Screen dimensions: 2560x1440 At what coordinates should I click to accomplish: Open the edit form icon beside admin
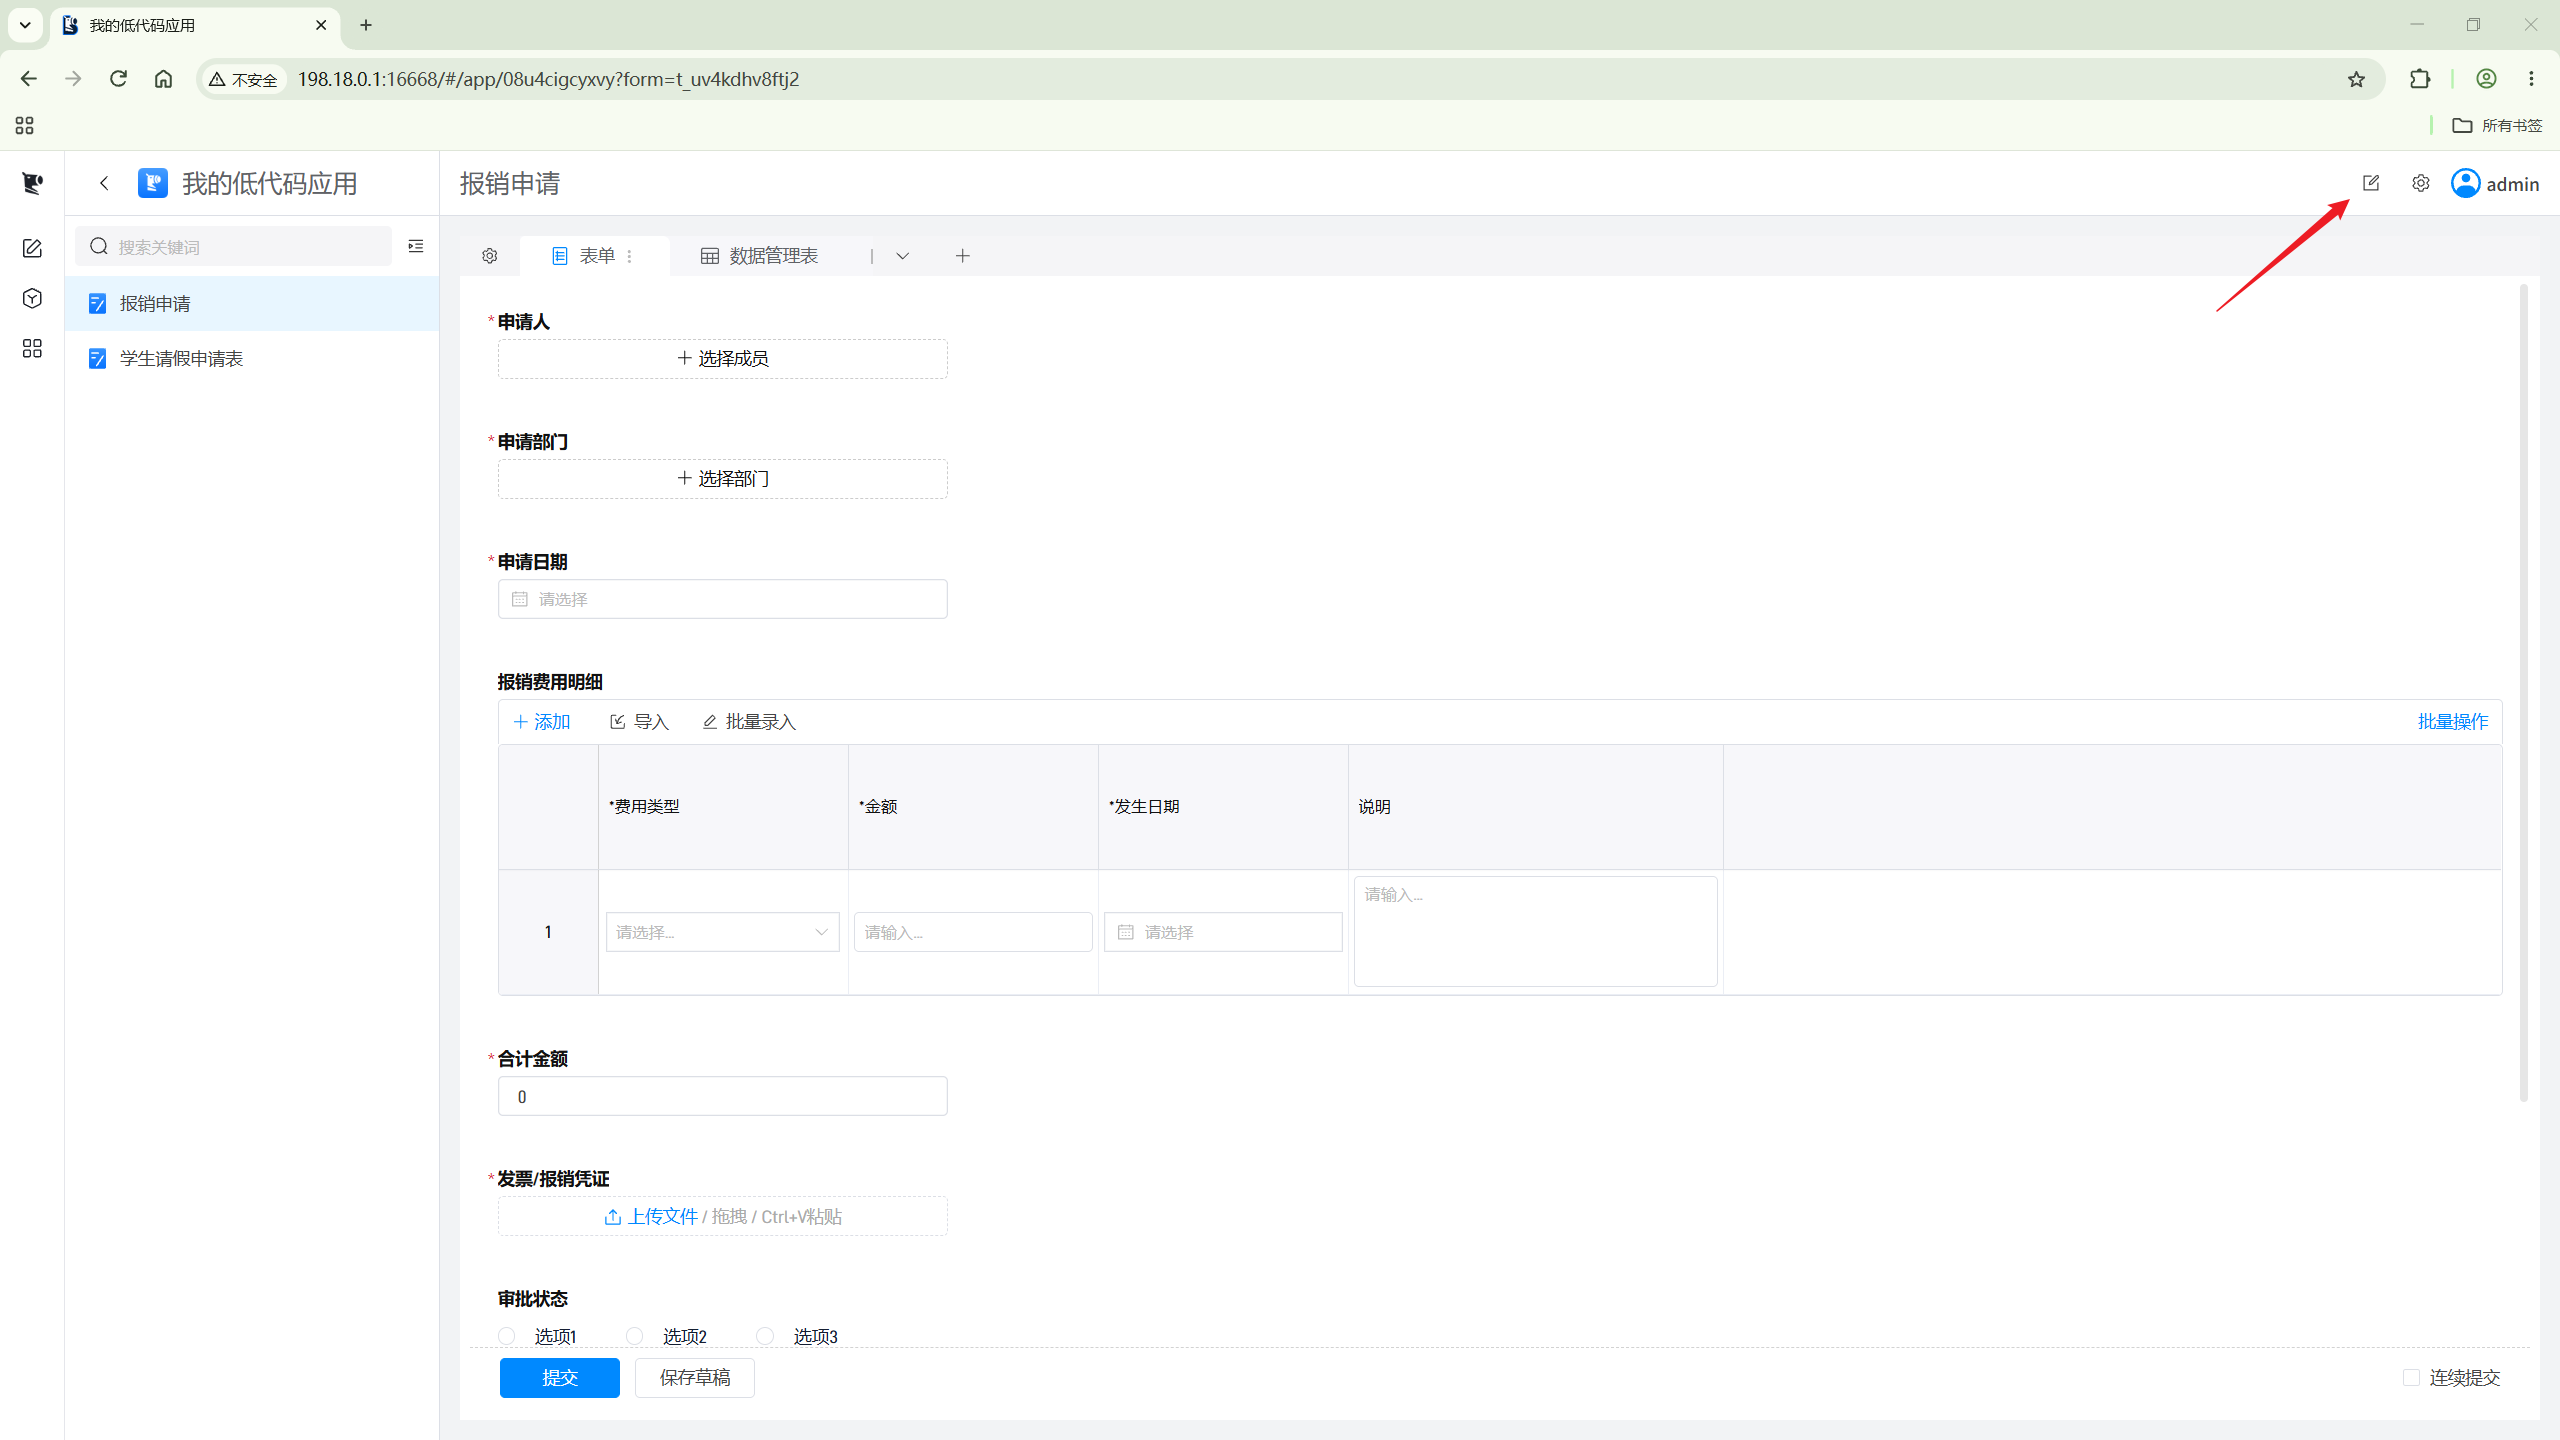point(2371,183)
